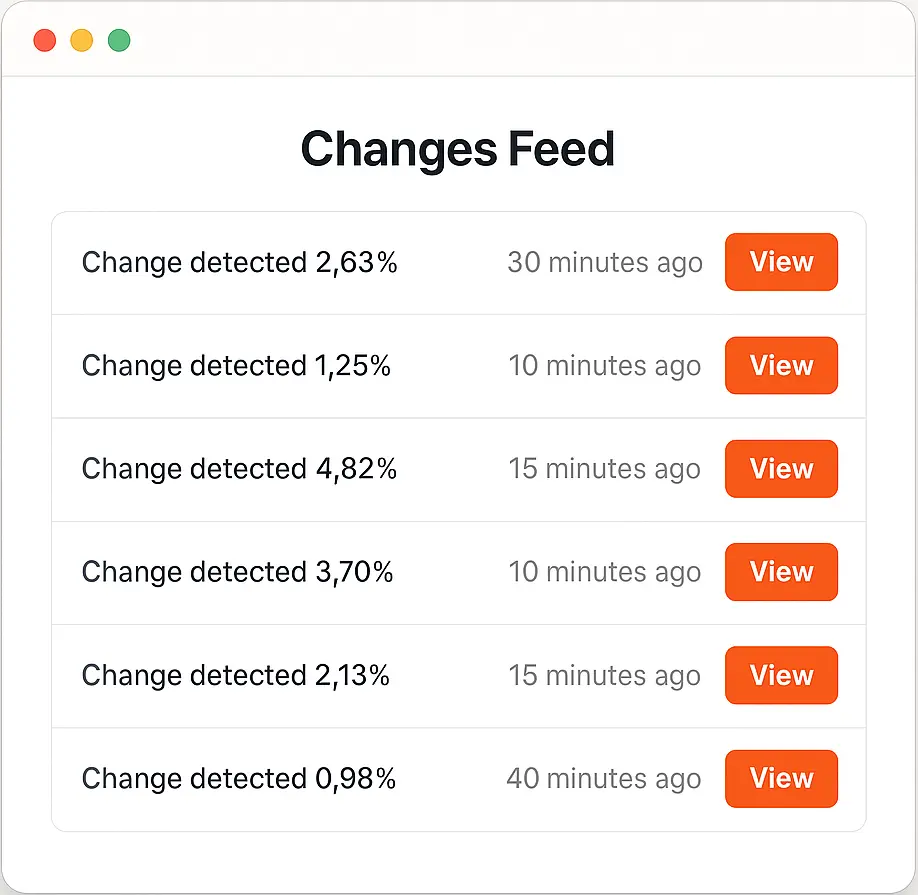Click the changes feed list container
The height and width of the screenshot is (895, 918).
point(458,520)
